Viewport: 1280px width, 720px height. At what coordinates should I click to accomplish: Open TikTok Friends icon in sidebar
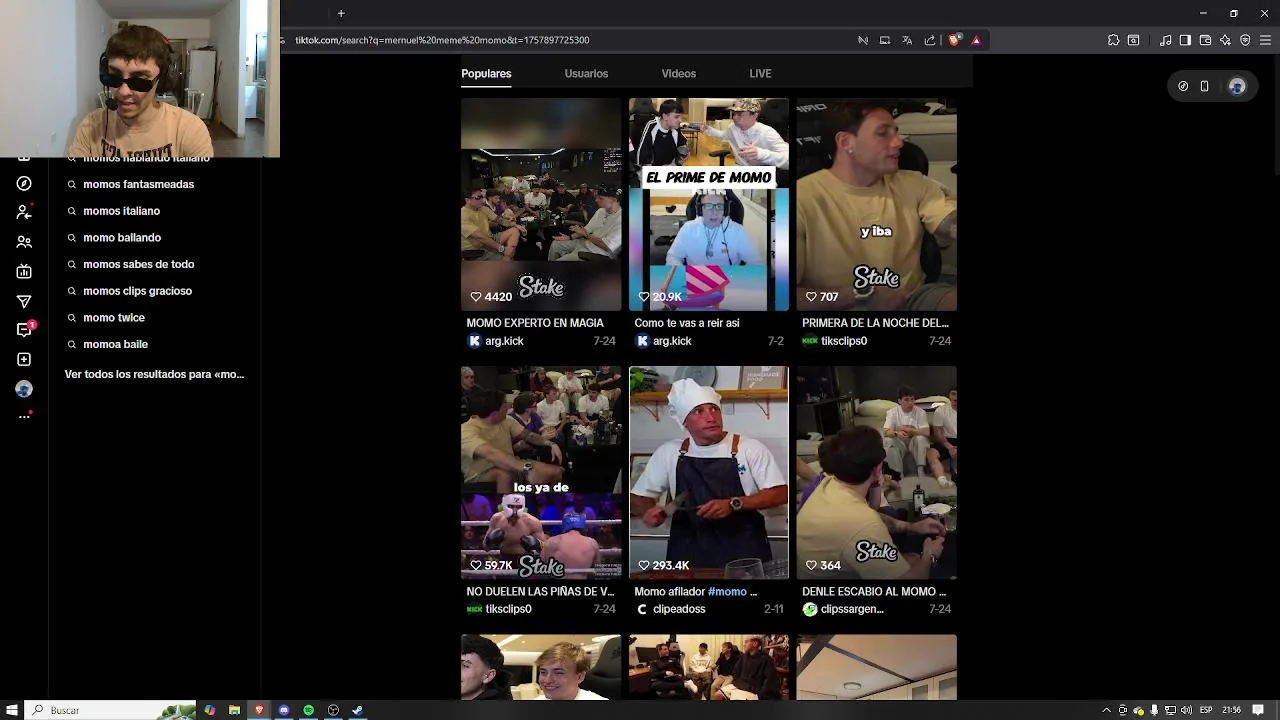(x=24, y=242)
